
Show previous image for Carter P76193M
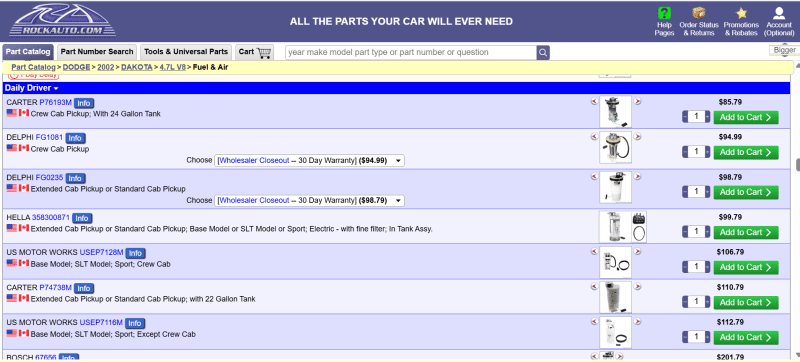pos(594,101)
